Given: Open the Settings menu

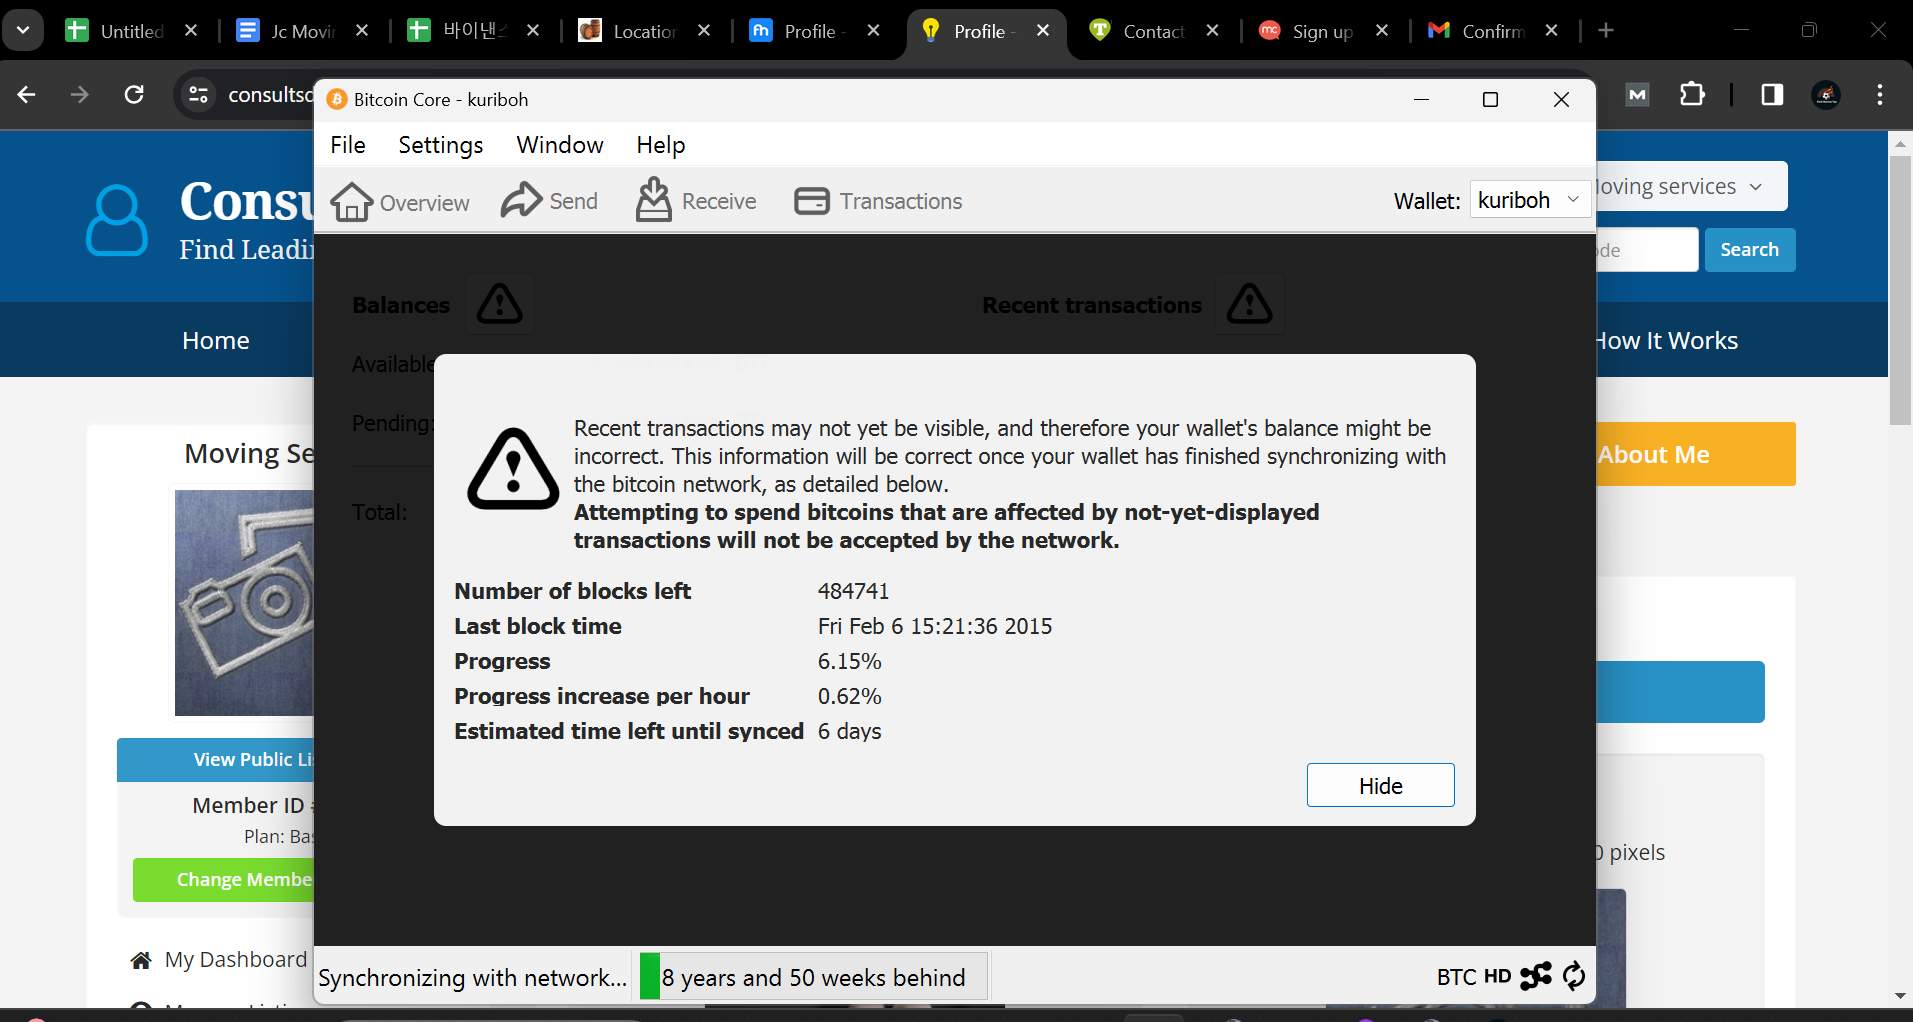Looking at the screenshot, I should (441, 145).
